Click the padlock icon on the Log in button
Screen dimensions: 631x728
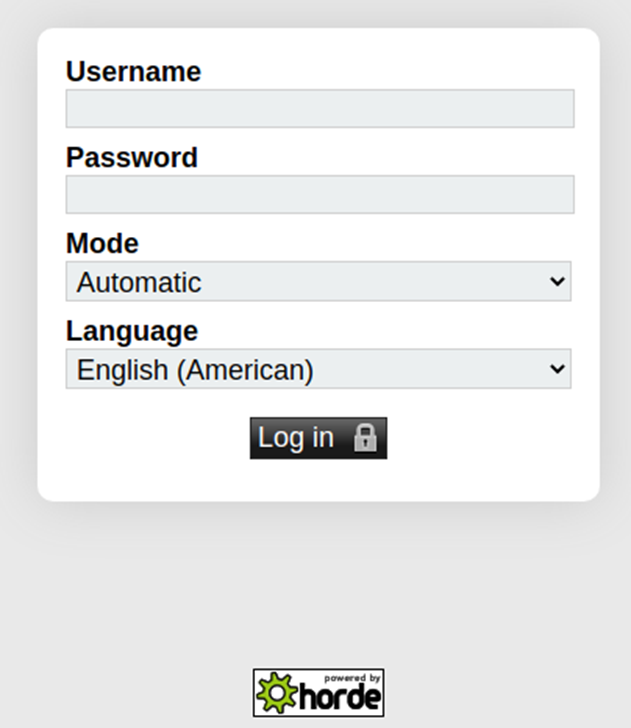click(365, 437)
